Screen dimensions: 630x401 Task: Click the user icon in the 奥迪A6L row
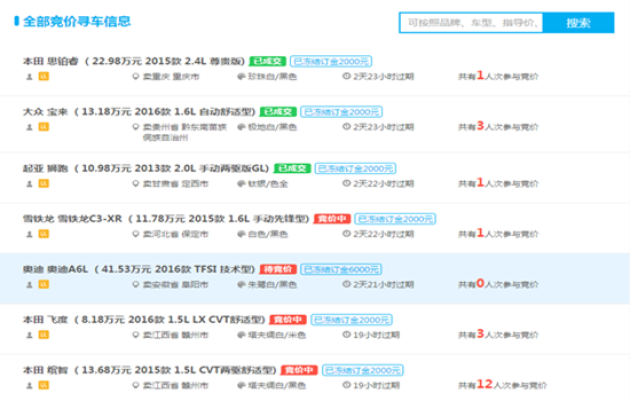(29, 284)
